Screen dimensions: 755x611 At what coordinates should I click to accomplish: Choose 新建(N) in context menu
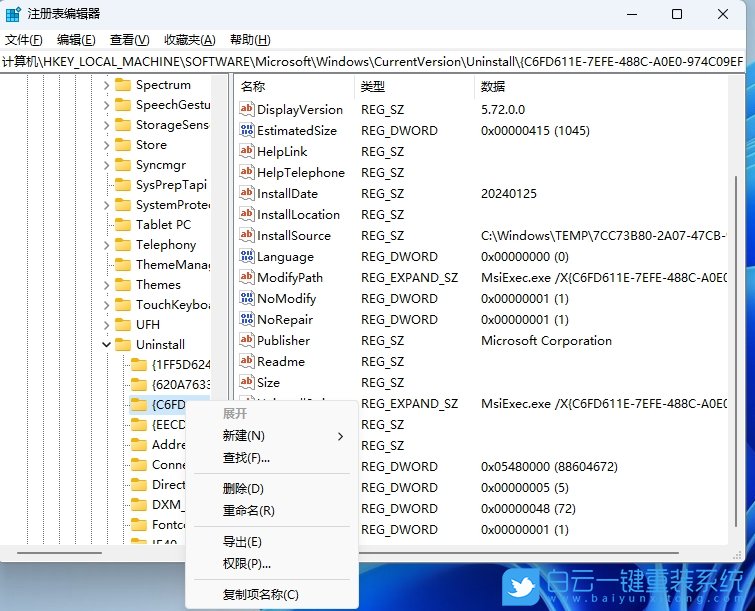(x=272, y=436)
